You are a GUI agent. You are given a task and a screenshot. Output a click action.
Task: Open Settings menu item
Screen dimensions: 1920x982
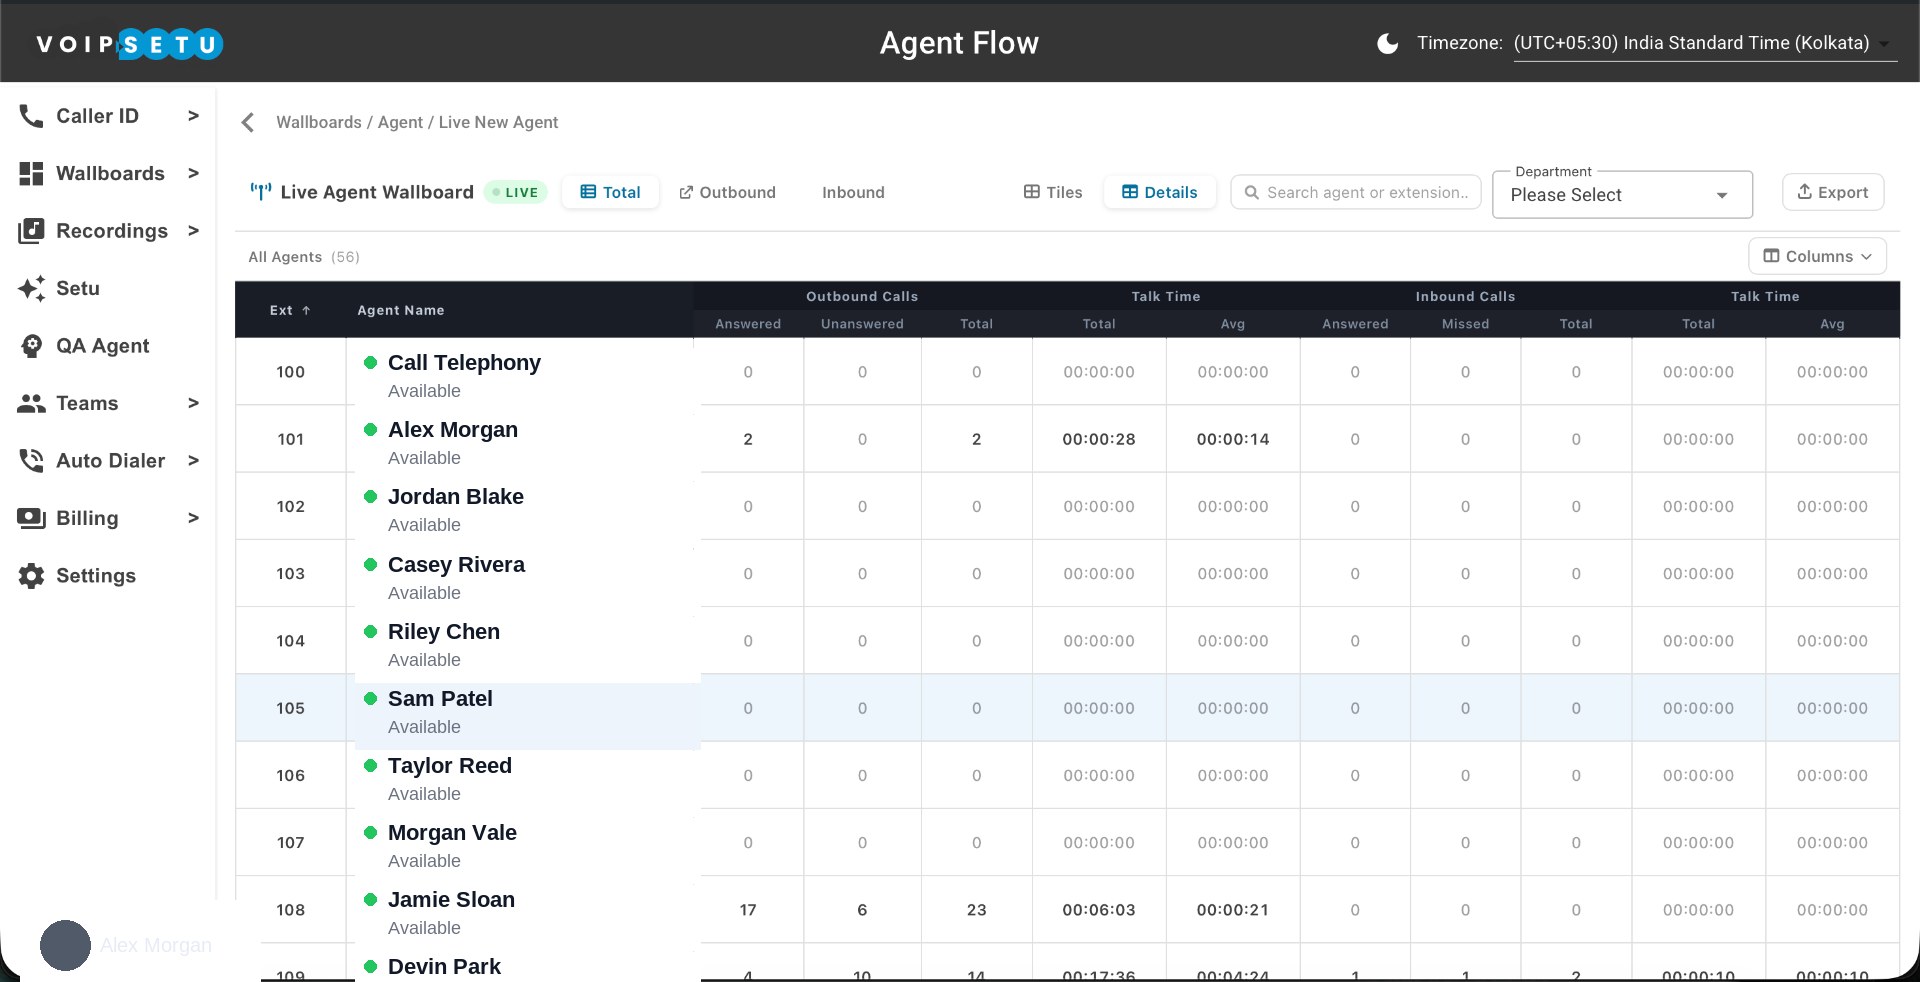(x=95, y=576)
